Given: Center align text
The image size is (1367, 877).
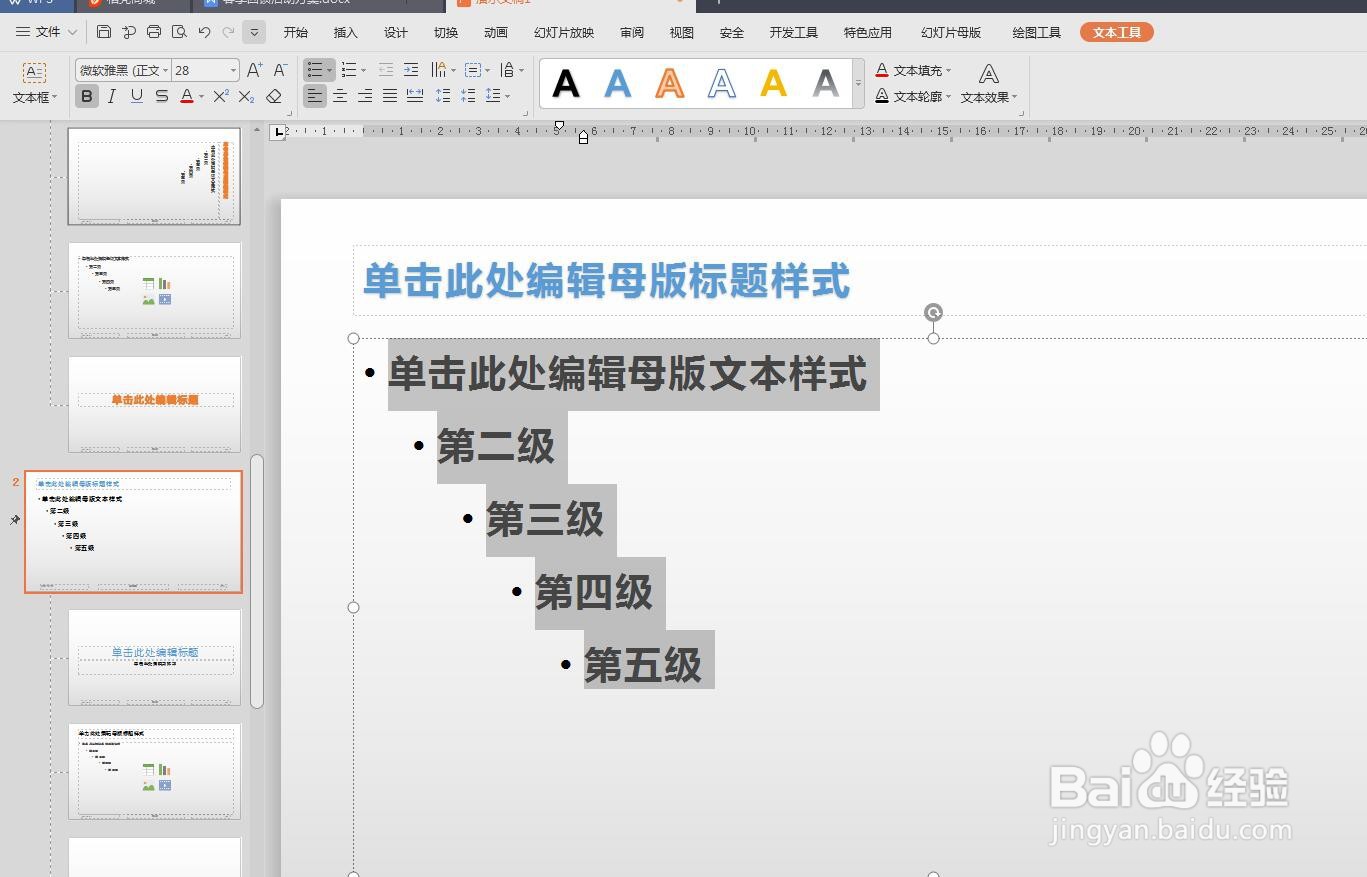Looking at the screenshot, I should [340, 96].
